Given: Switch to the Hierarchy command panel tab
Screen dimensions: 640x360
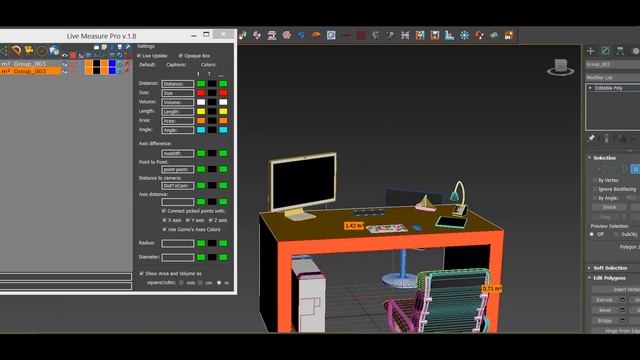Looking at the screenshot, I should 620,51.
